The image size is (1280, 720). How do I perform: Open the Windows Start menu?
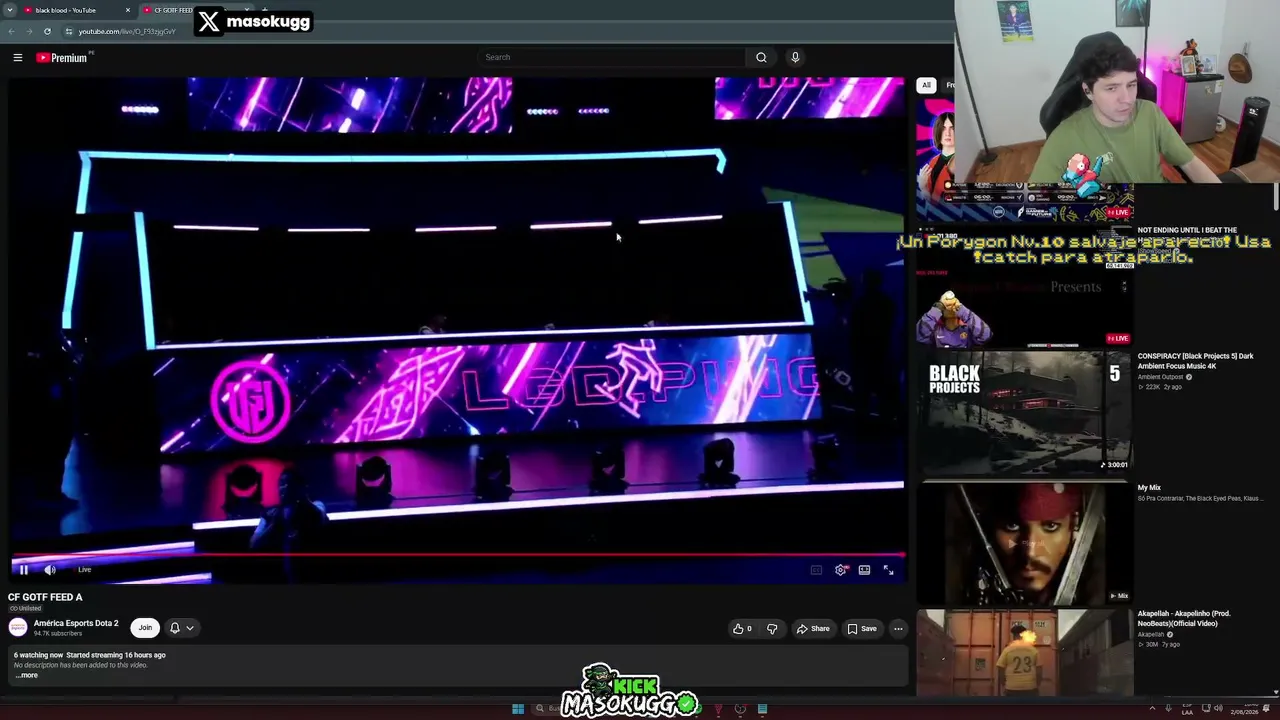pyautogui.click(x=518, y=709)
